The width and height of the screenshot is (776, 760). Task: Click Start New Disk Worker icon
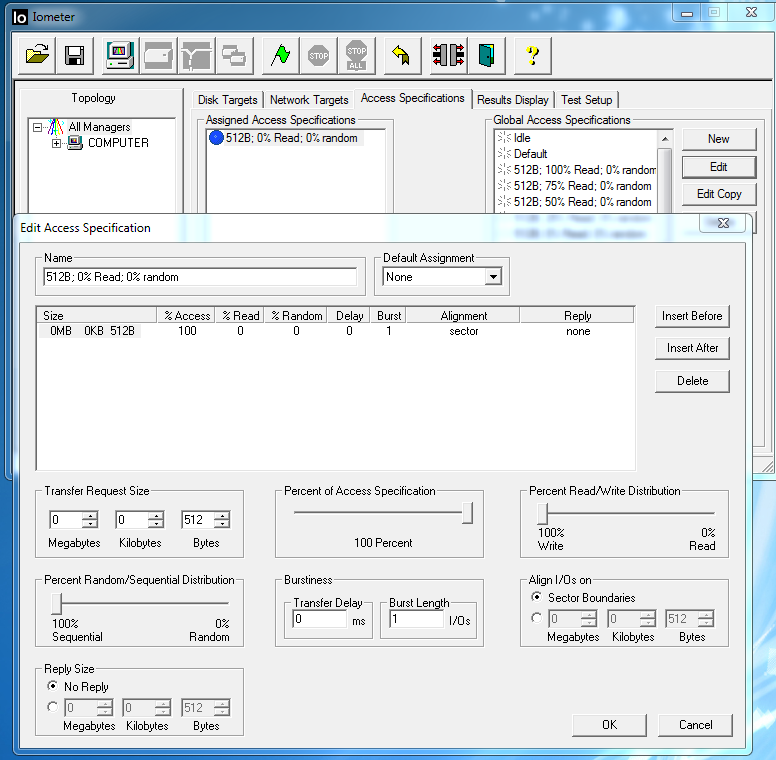point(158,55)
